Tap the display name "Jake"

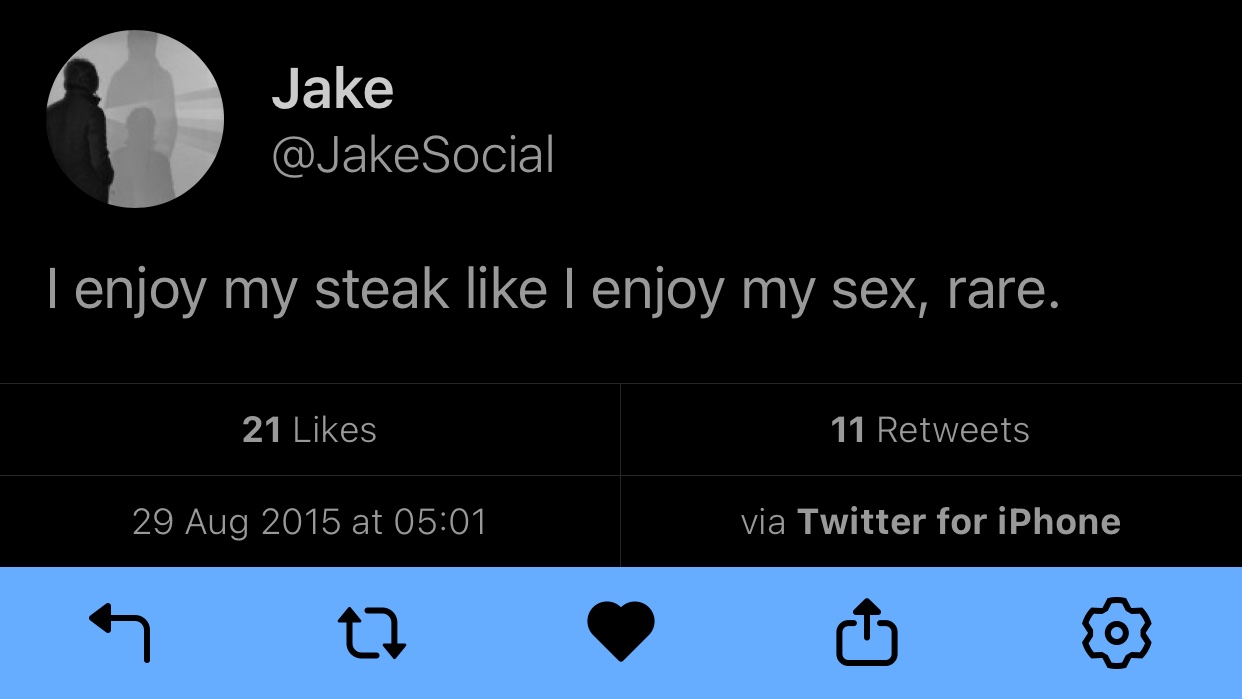tap(332, 90)
